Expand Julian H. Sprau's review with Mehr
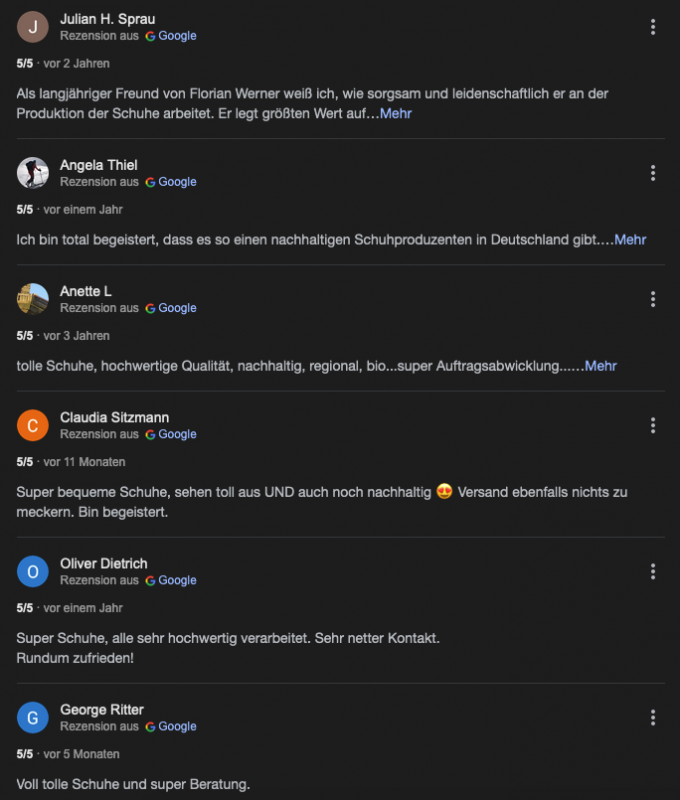The width and height of the screenshot is (680, 800). (x=395, y=113)
